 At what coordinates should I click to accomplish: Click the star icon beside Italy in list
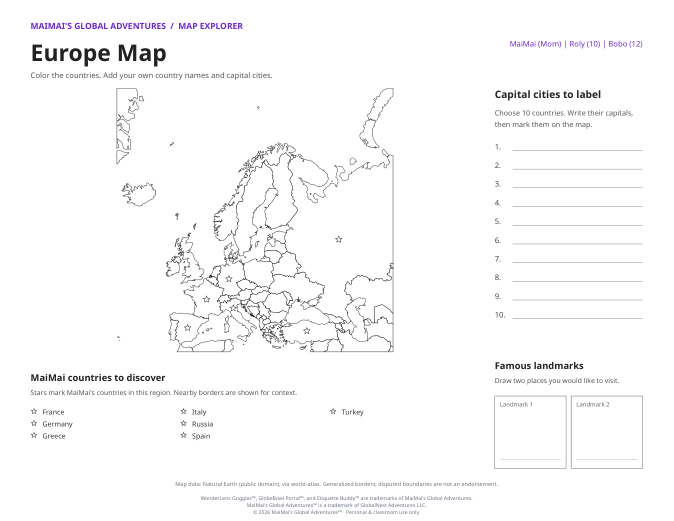(x=184, y=411)
